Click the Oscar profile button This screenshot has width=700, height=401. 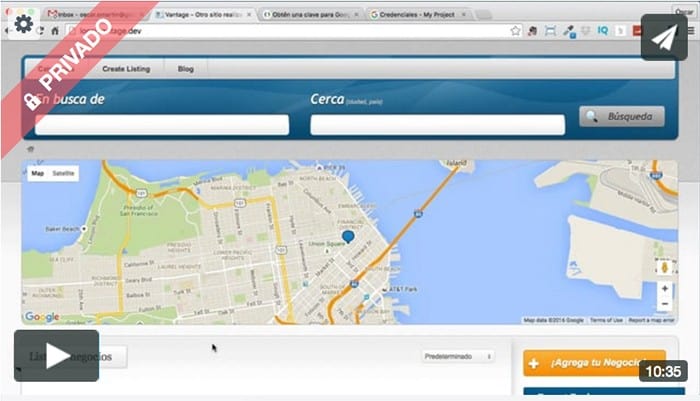[684, 12]
